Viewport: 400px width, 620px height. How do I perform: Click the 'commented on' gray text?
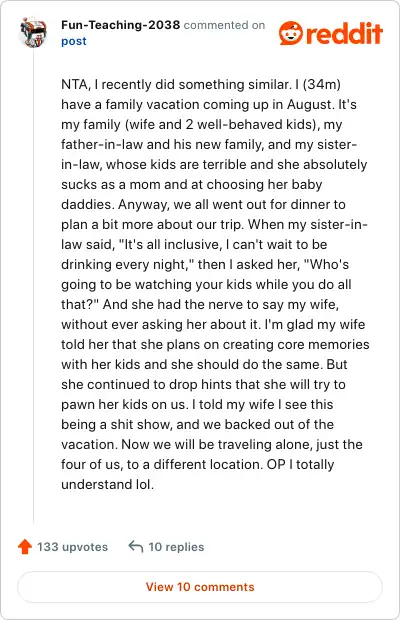pyautogui.click(x=224, y=25)
